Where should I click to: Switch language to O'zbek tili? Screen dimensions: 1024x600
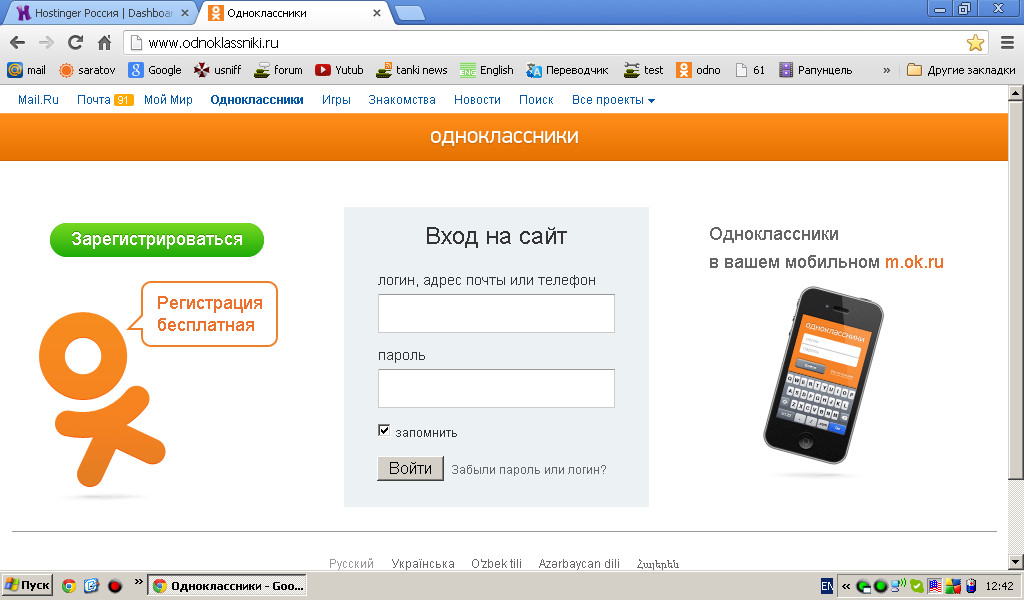coord(496,563)
